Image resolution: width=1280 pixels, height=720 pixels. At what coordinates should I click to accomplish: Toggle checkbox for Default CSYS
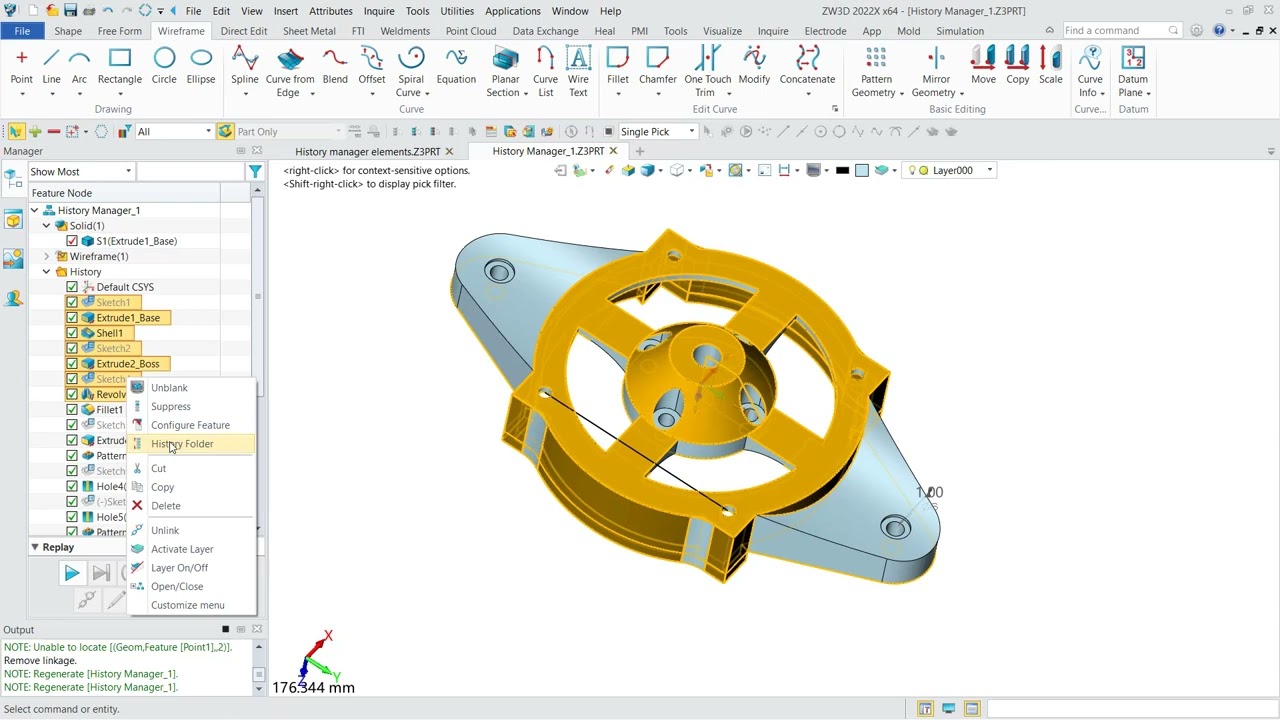(72, 287)
